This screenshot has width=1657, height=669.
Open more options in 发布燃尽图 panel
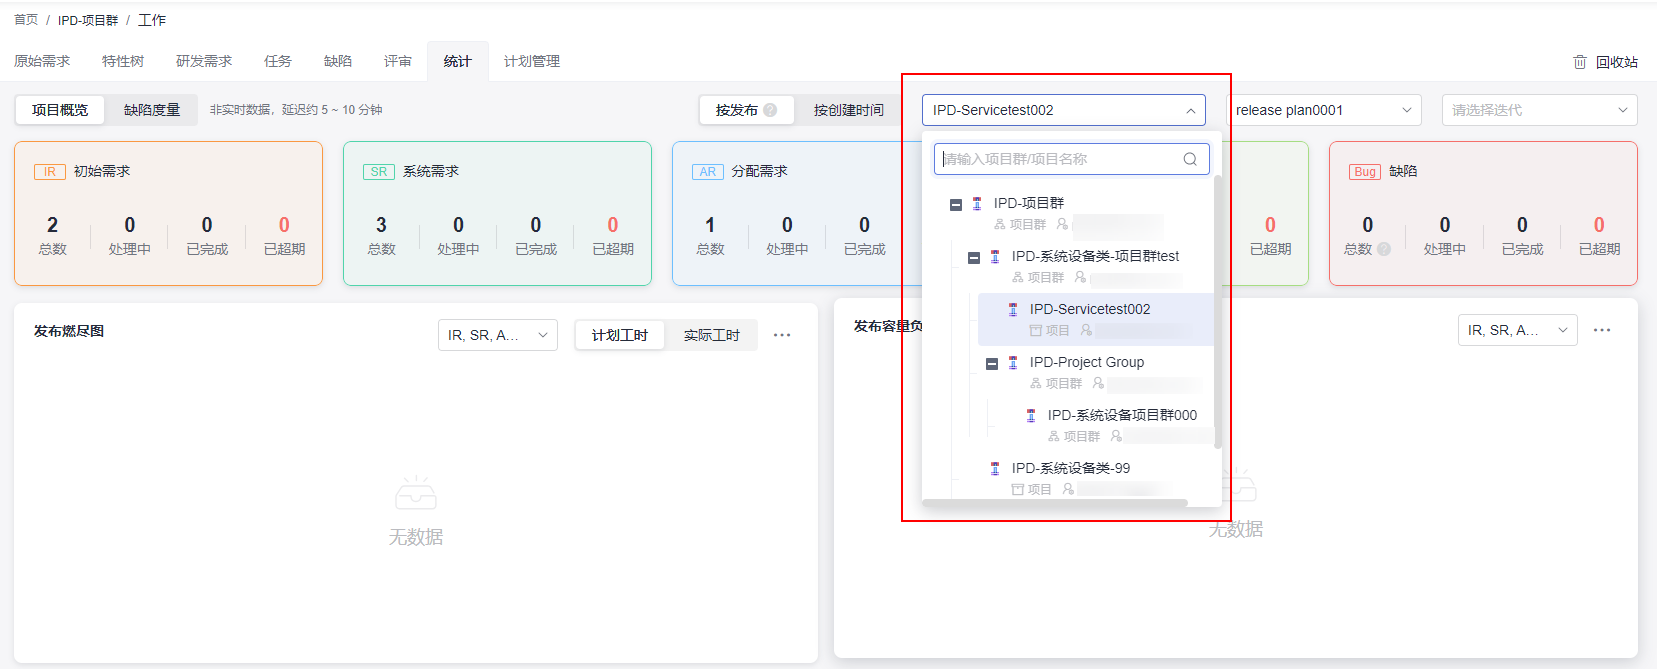pyautogui.click(x=782, y=335)
